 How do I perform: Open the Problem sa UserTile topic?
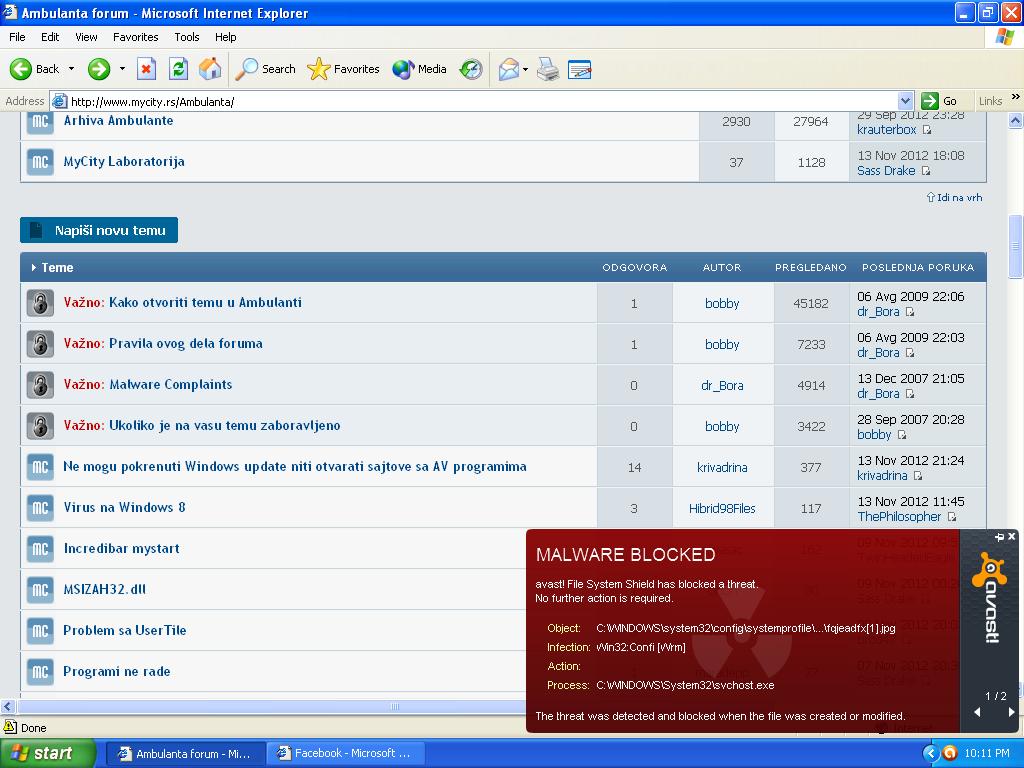pyautogui.click(x=125, y=630)
